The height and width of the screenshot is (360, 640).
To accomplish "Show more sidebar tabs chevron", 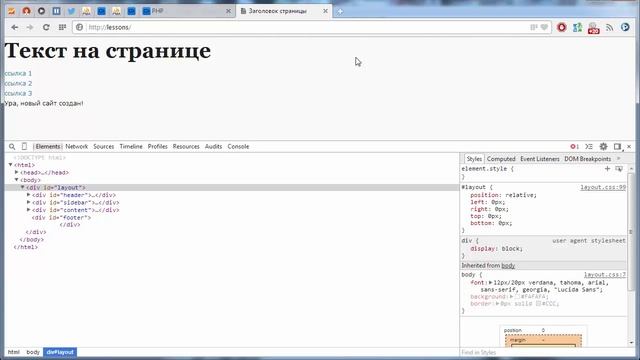I will click(619, 158).
